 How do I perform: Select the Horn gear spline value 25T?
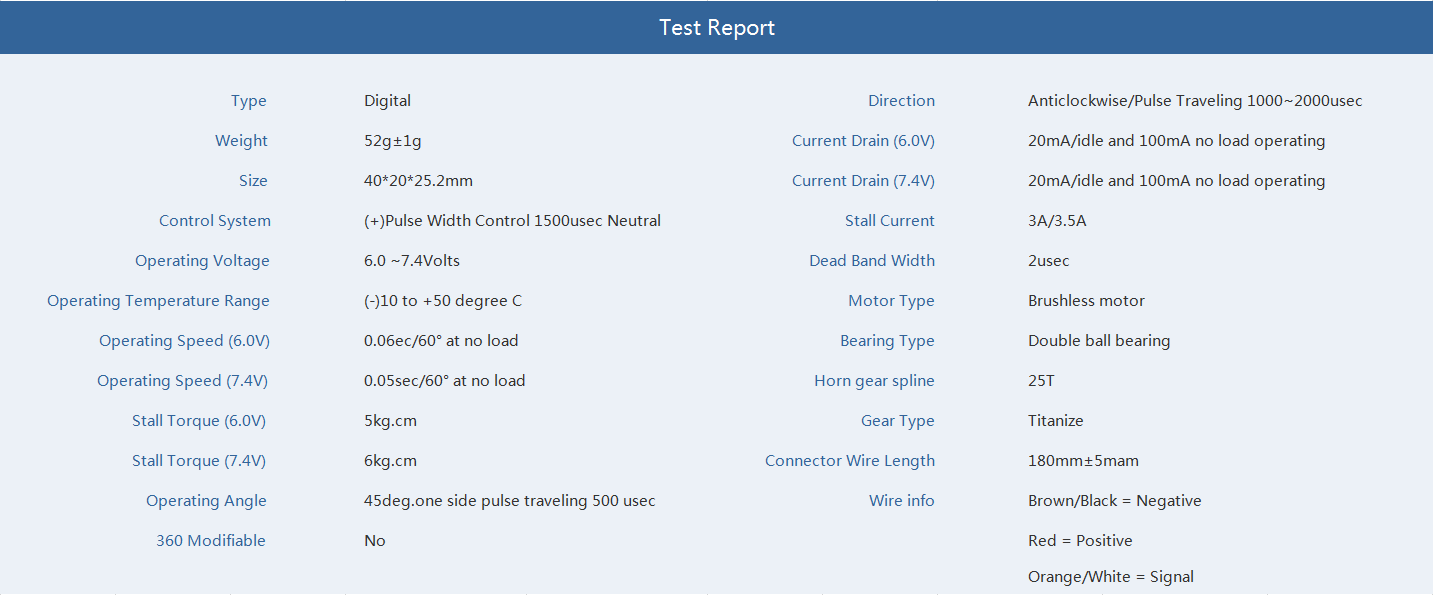click(x=1041, y=381)
